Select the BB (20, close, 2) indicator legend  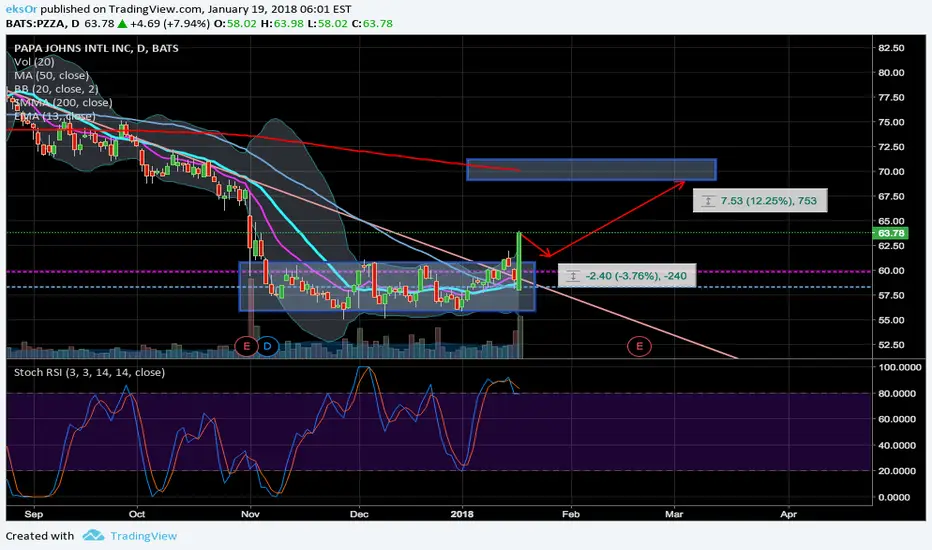(56, 89)
